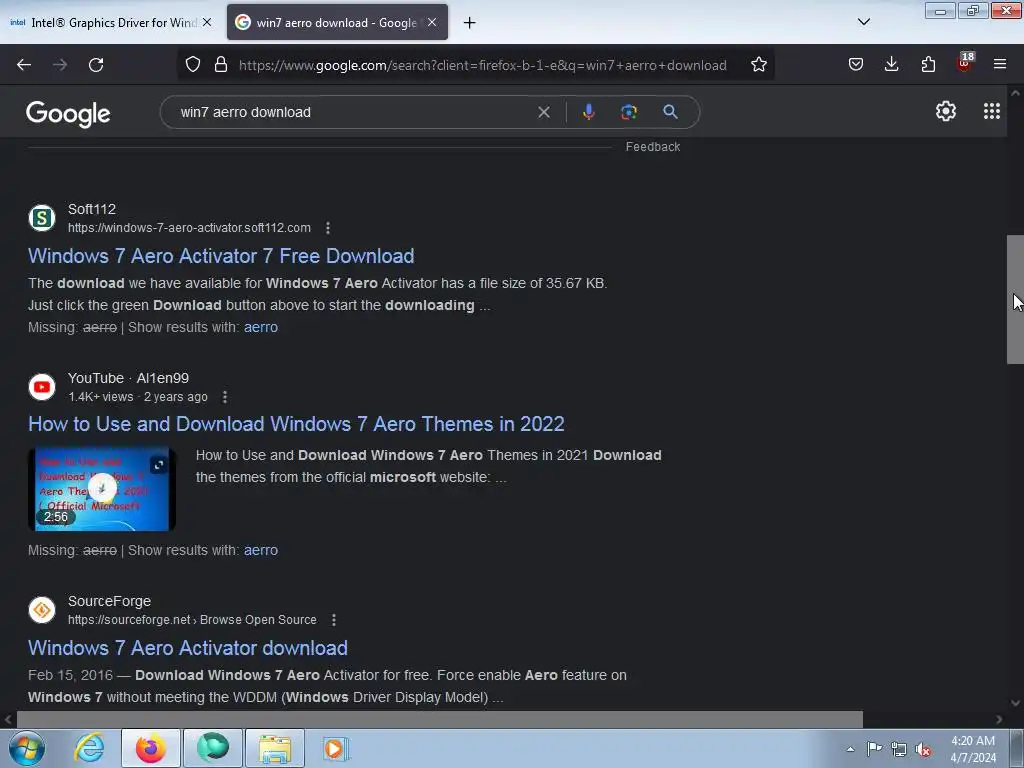
Task: Launch Internet Explorer from taskbar
Action: pyautogui.click(x=89, y=748)
